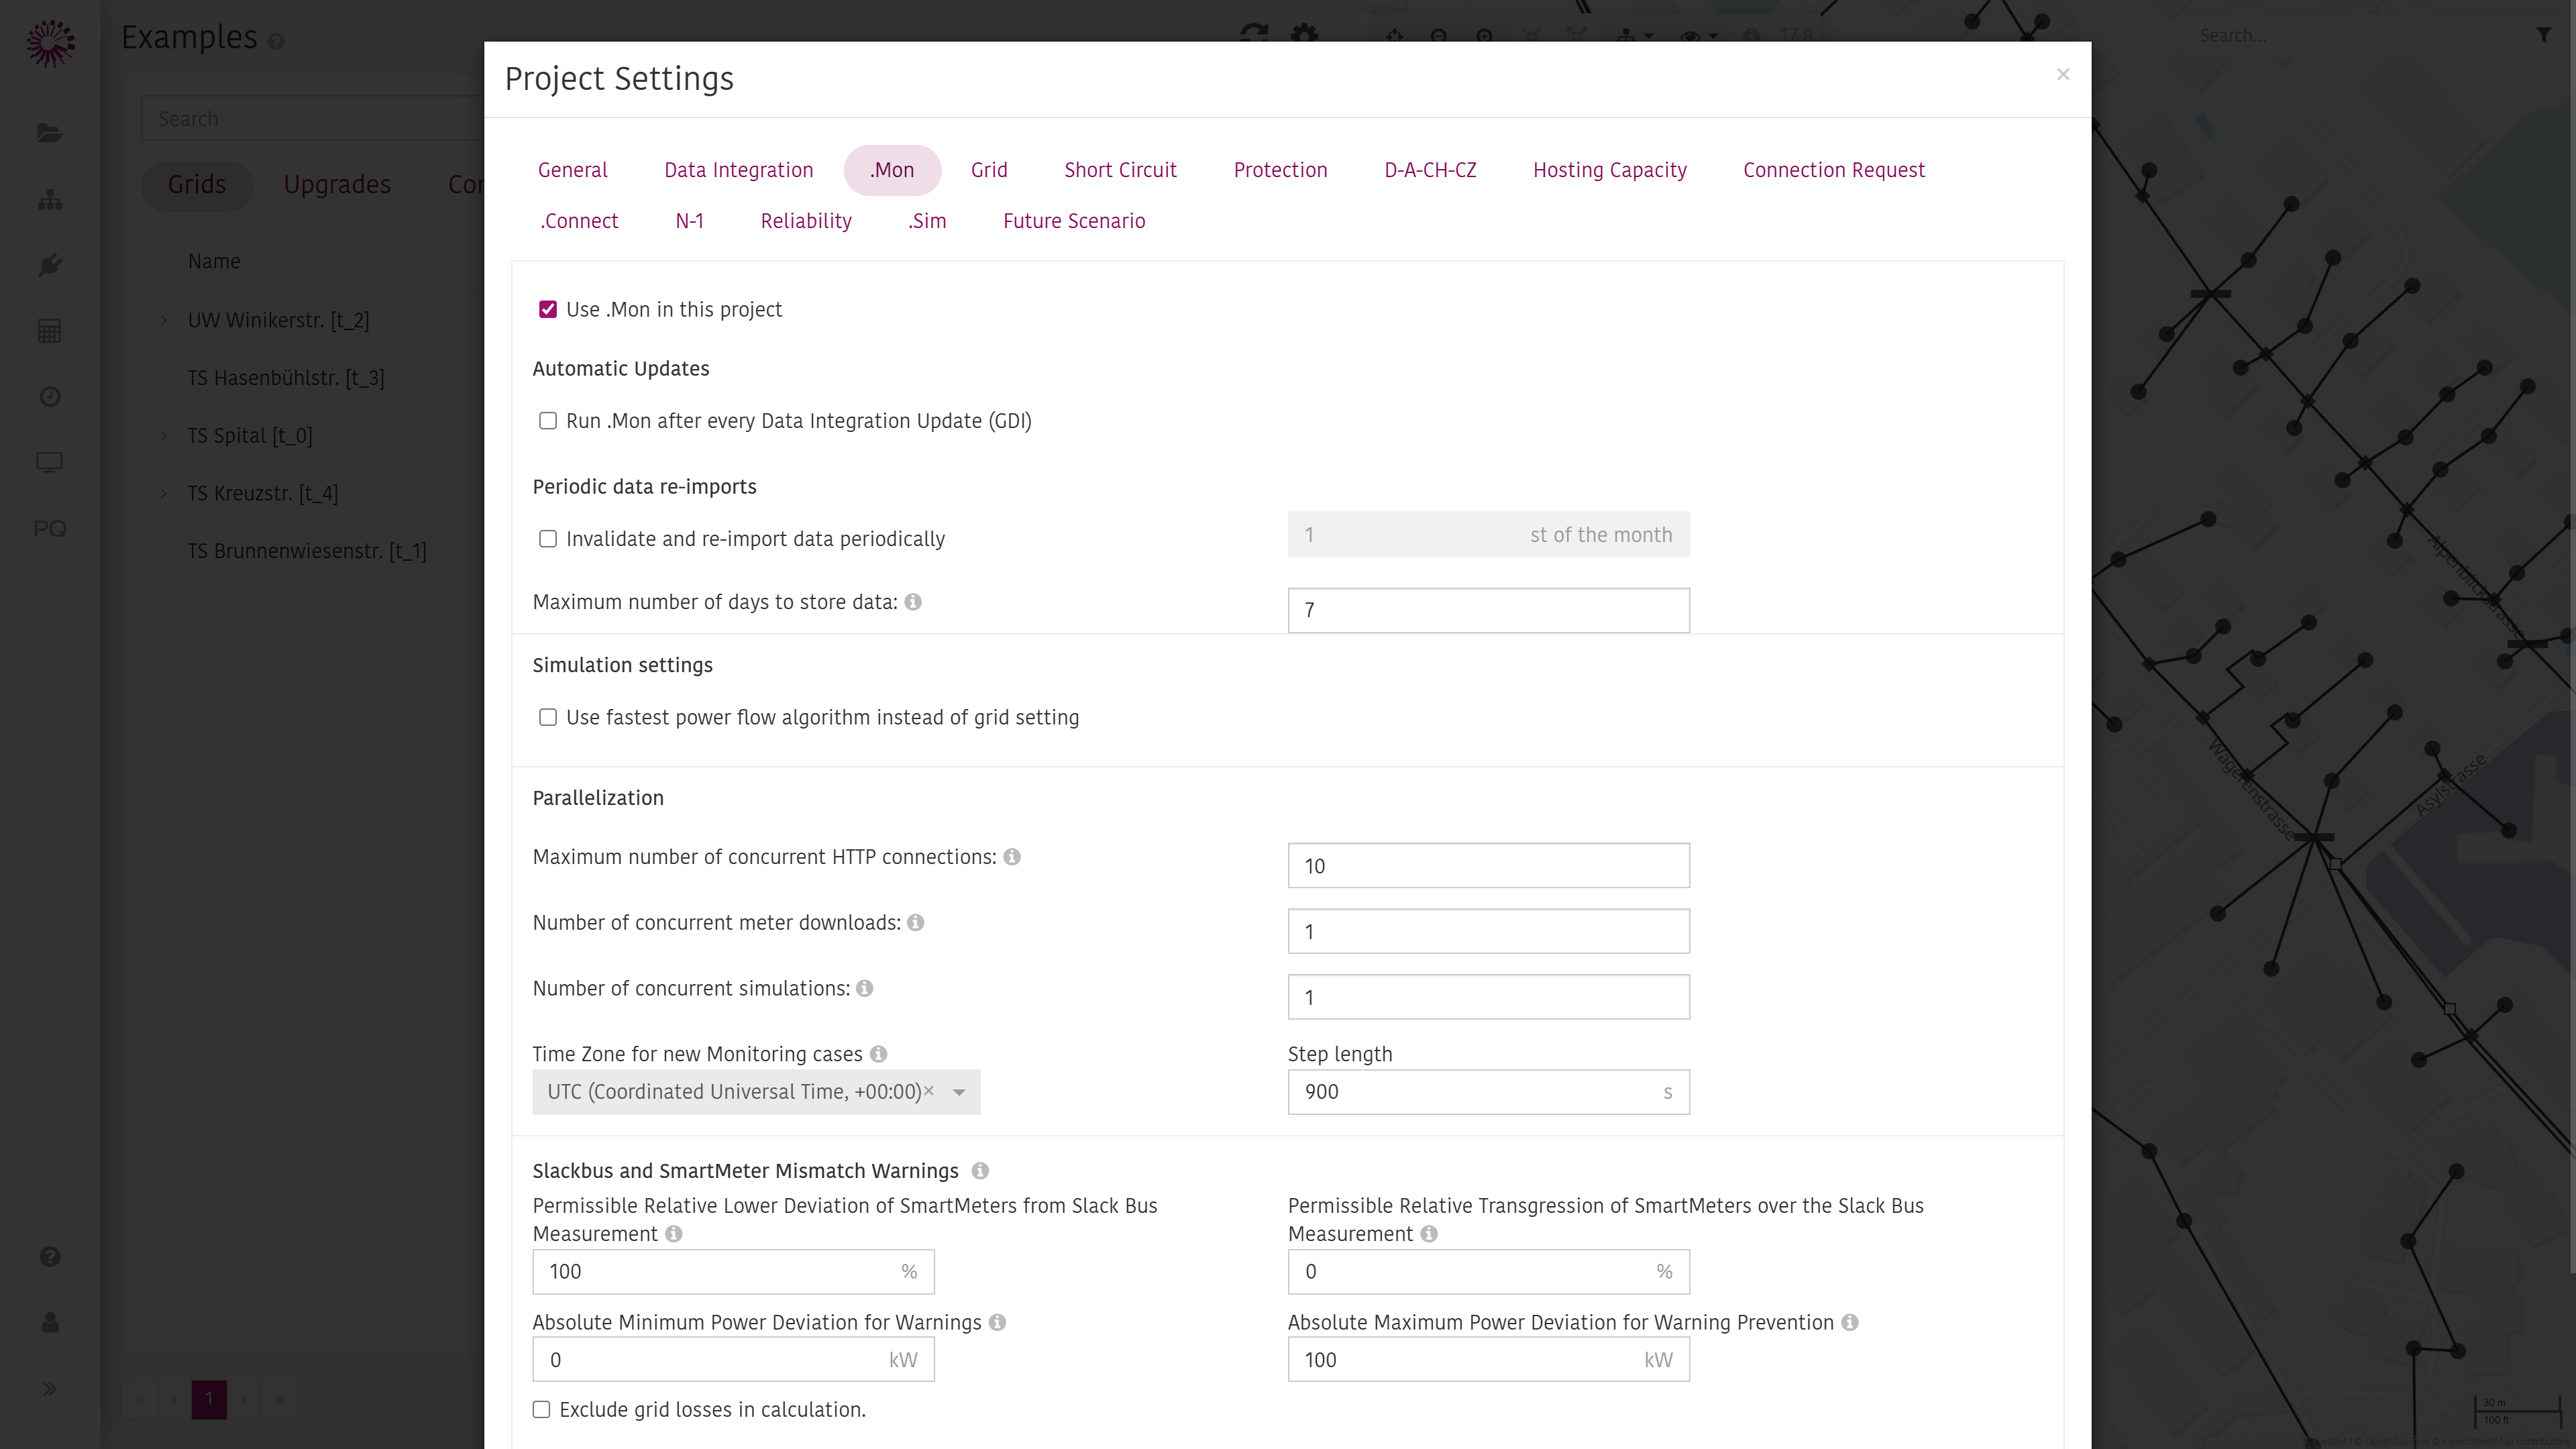Click pagination page 1 button
The height and width of the screenshot is (1449, 2576).
209,1399
